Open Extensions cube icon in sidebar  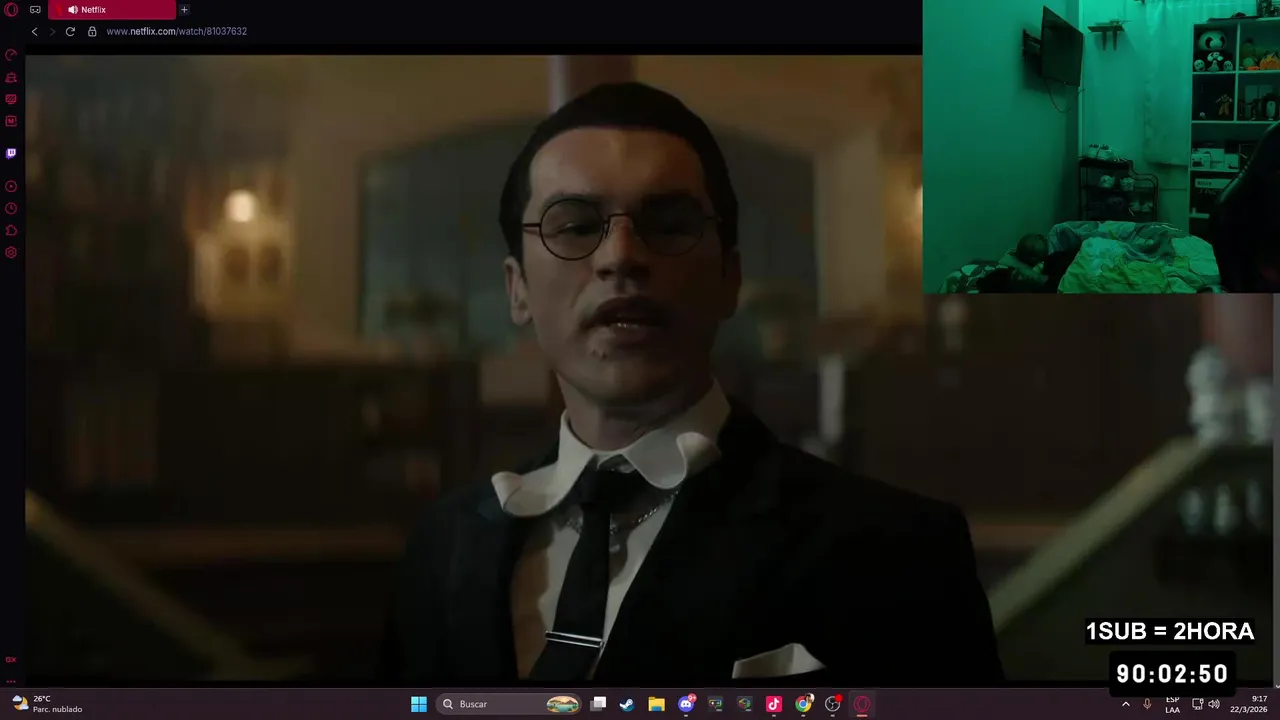point(11,230)
